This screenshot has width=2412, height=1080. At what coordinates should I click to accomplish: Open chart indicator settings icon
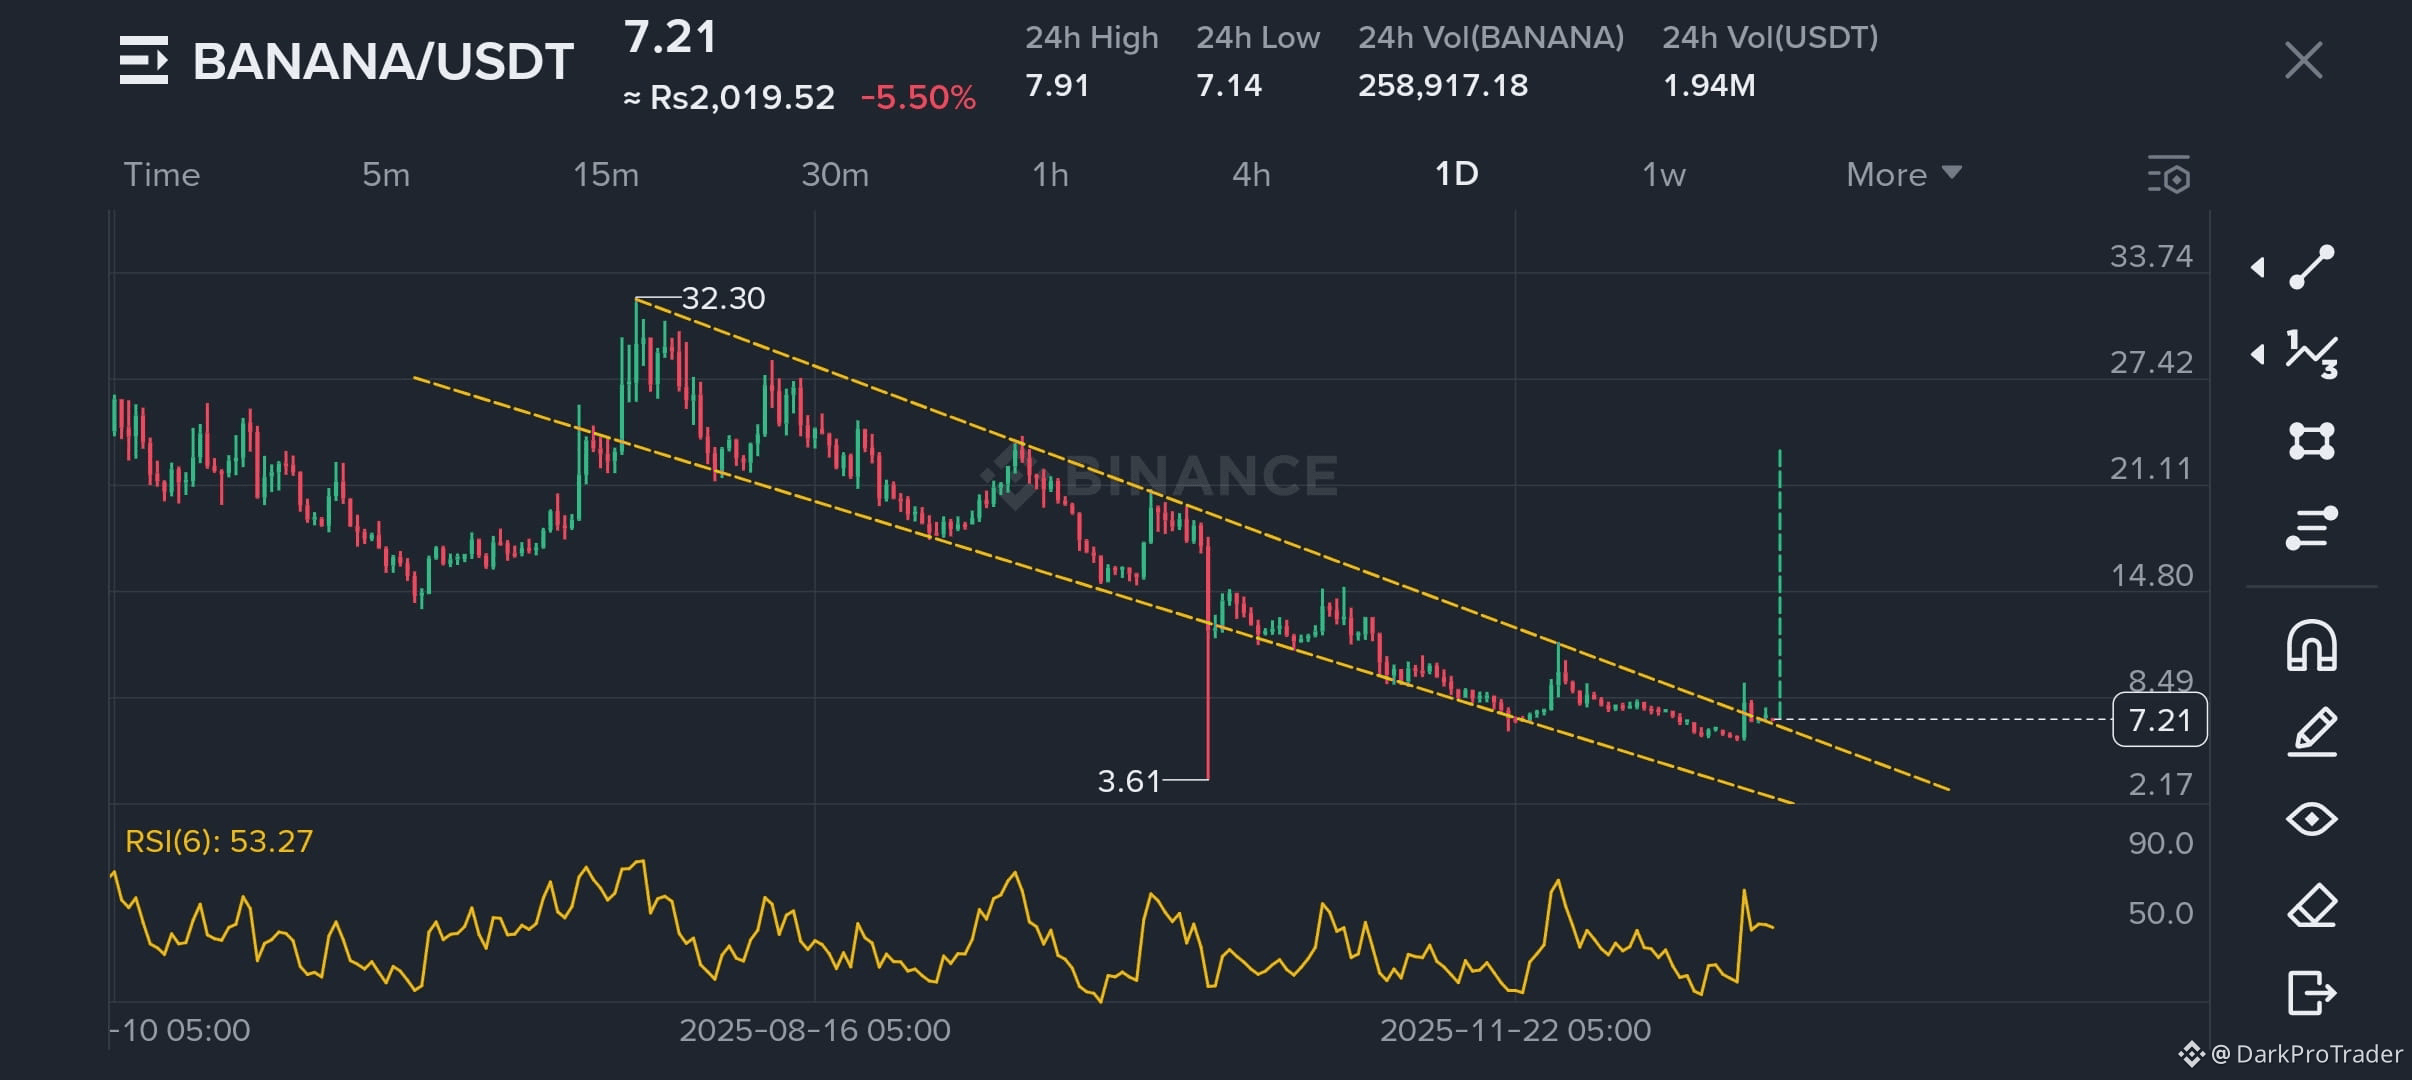tap(2169, 175)
